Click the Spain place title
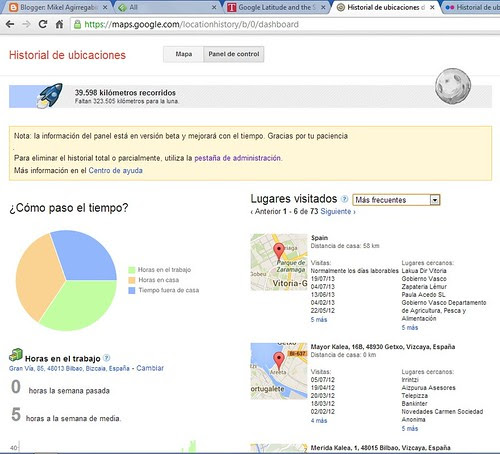Screen dimensions: 500x454 [319, 238]
